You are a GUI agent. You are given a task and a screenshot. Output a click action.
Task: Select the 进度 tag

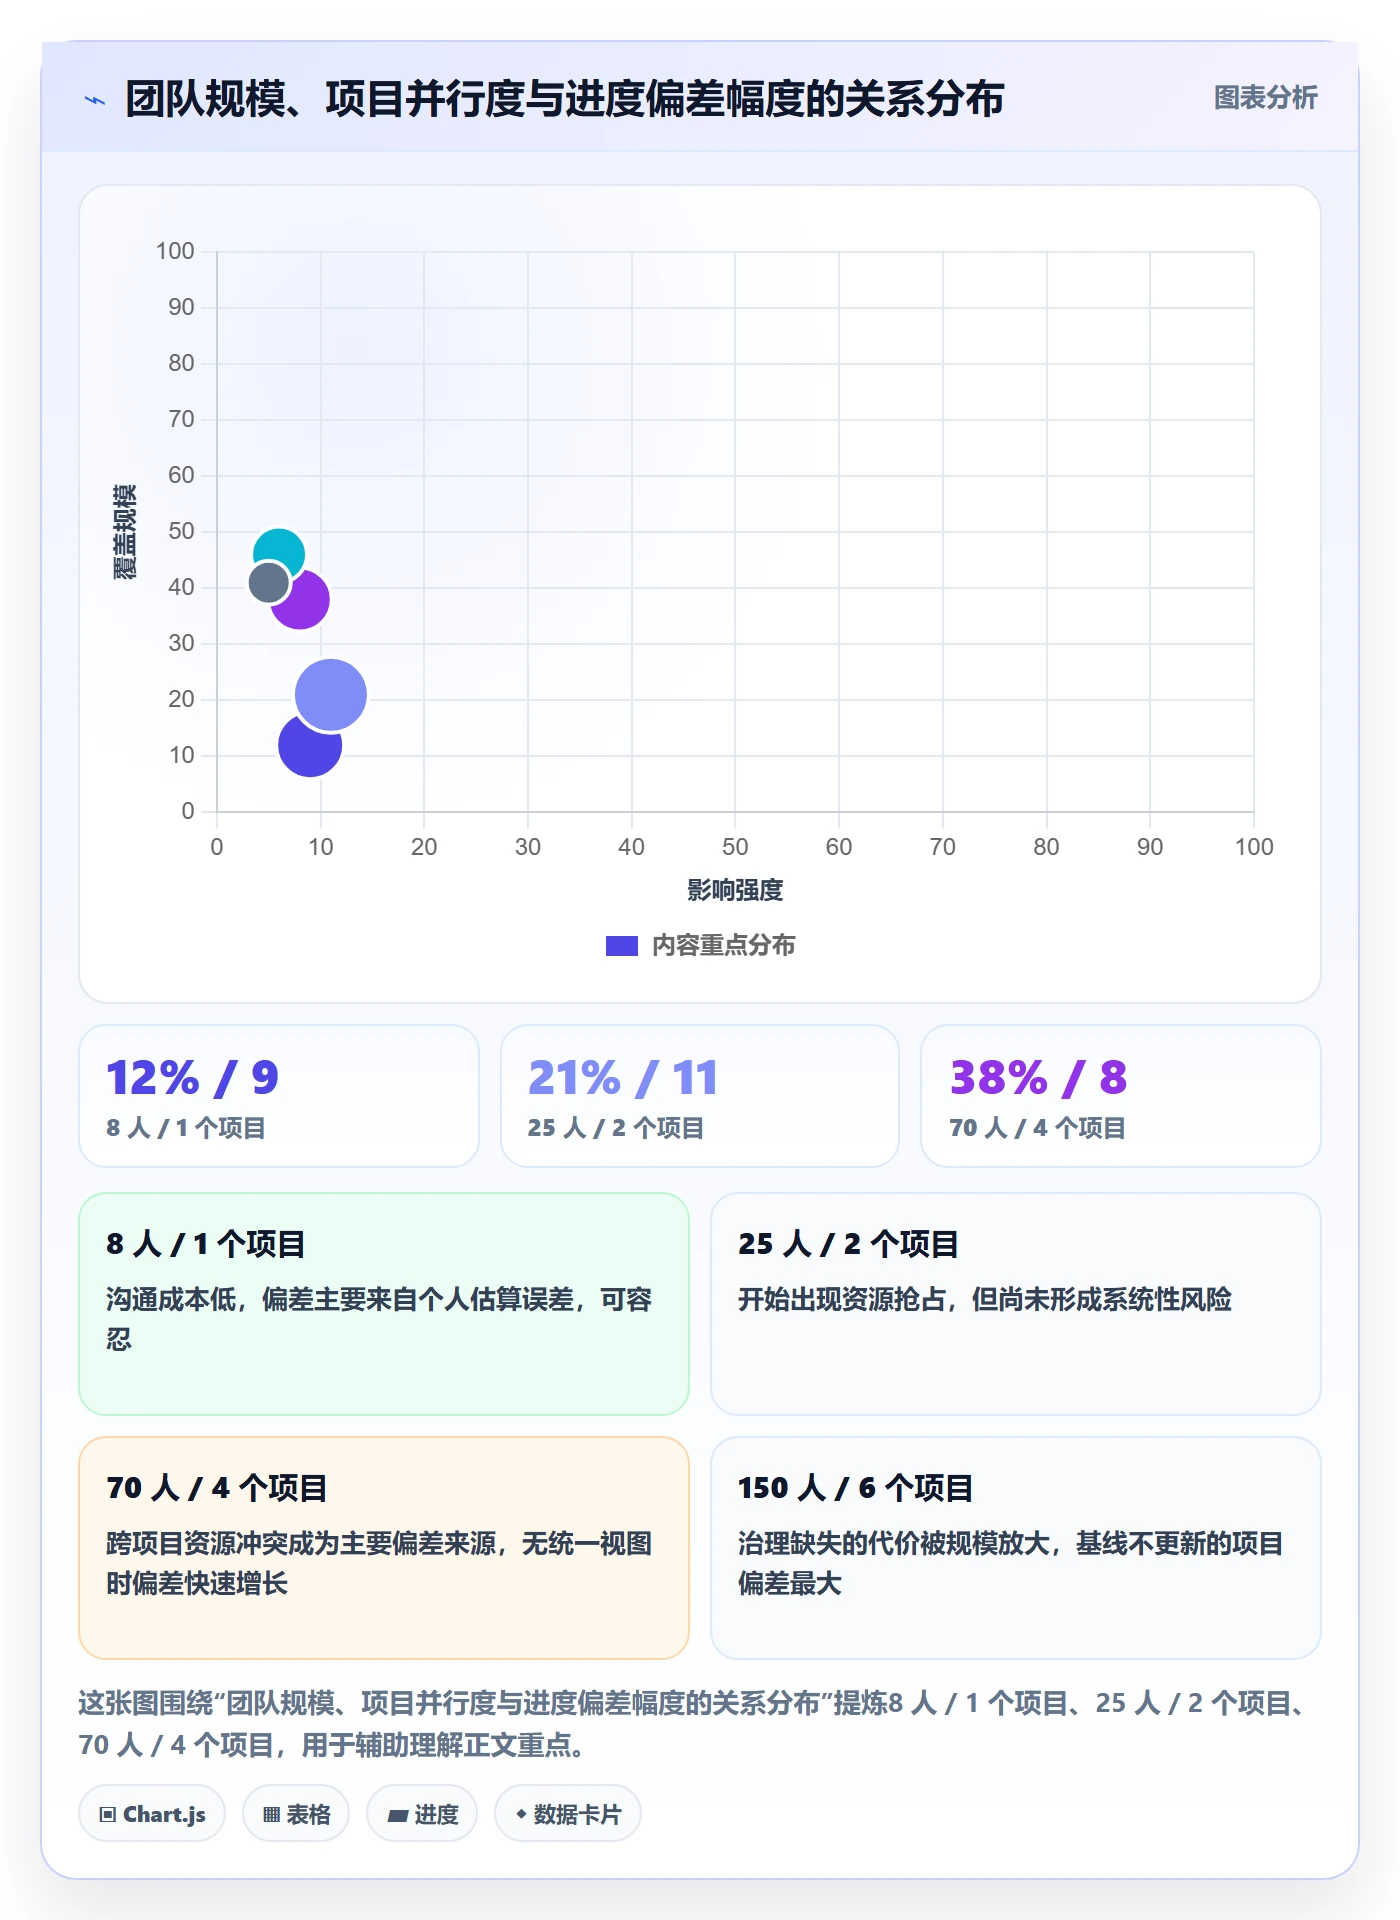422,1814
